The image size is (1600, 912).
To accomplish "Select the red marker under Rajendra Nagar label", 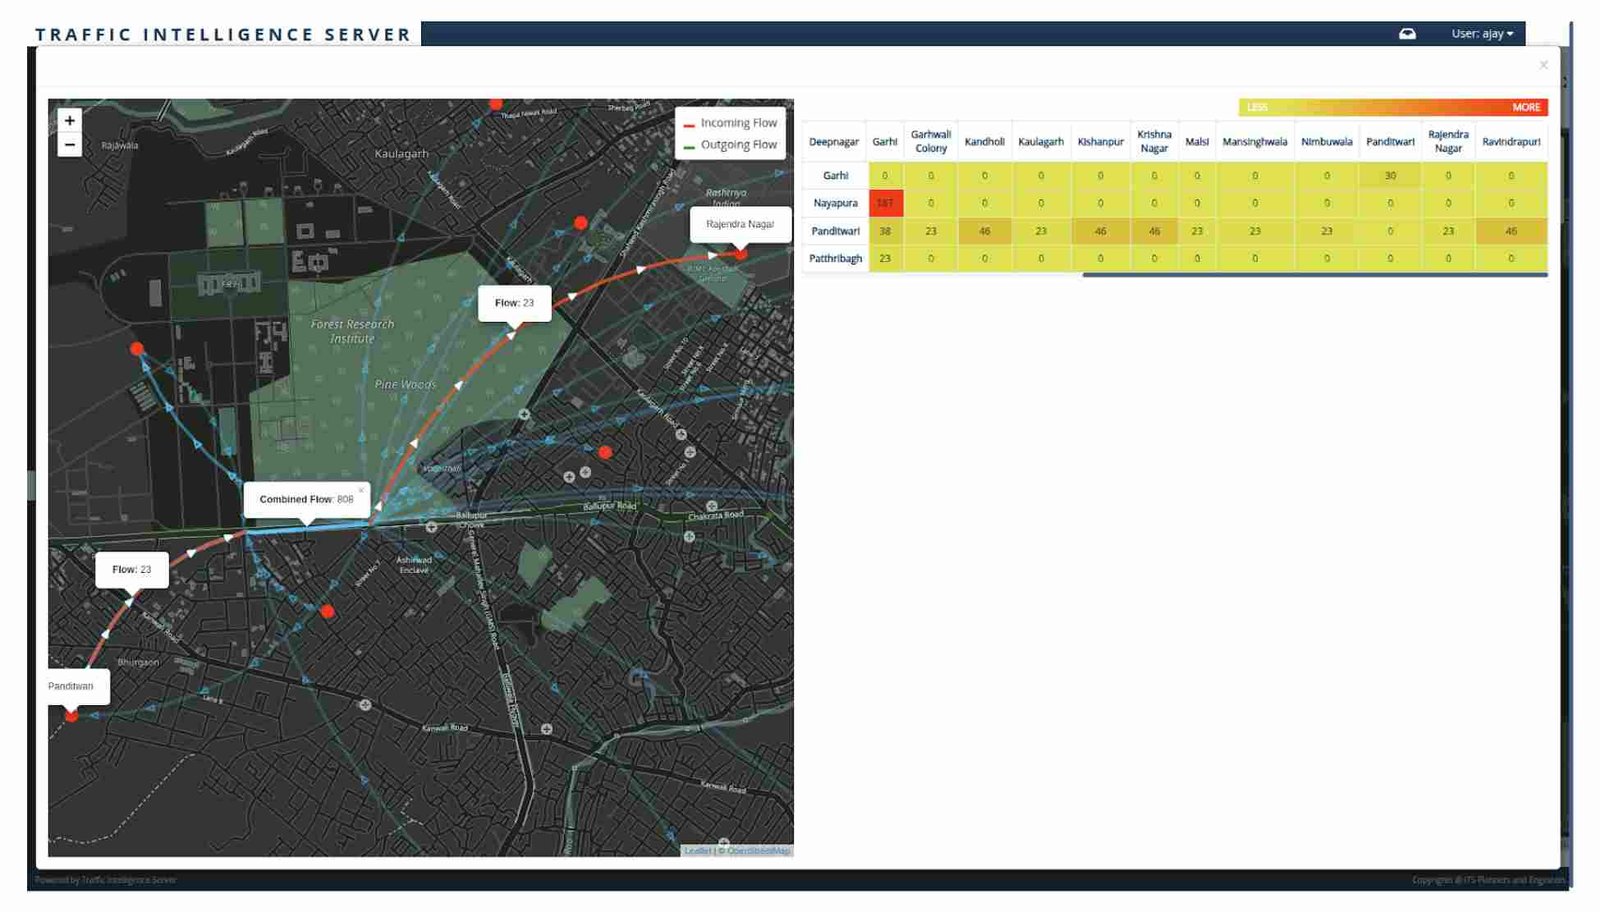I will click(741, 254).
